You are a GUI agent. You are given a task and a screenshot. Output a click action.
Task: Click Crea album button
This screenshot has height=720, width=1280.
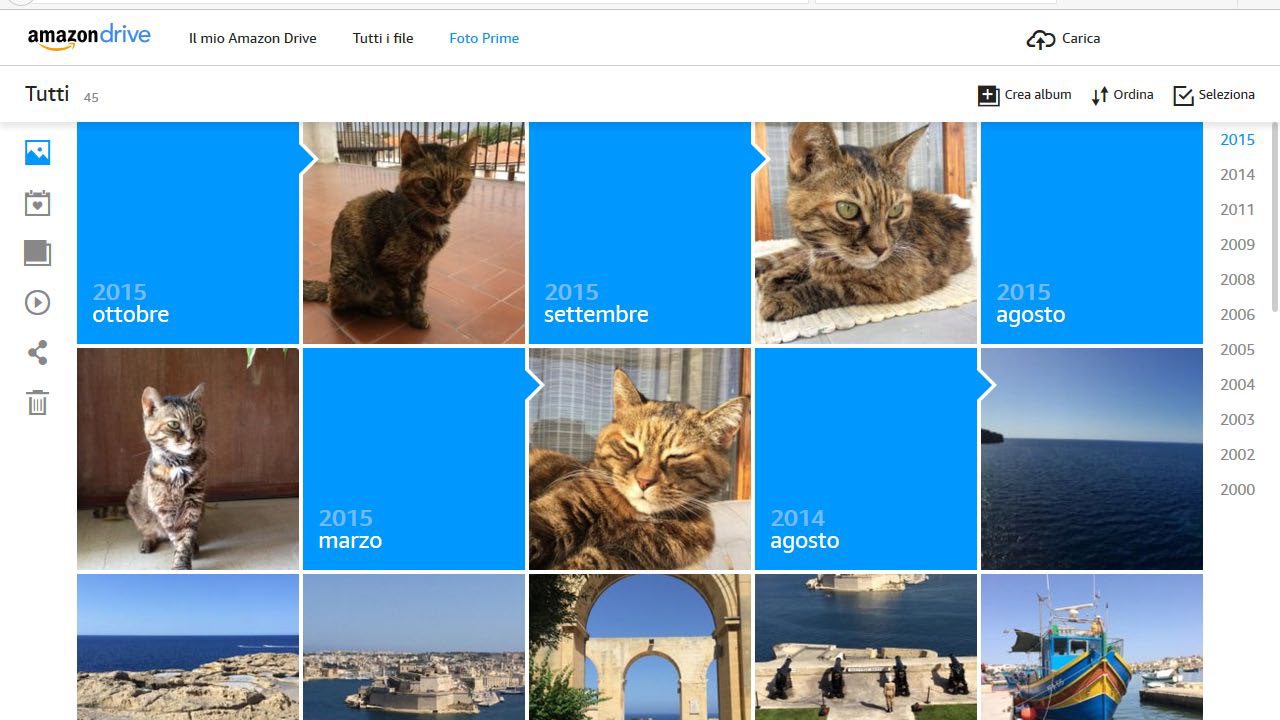pos(1024,95)
